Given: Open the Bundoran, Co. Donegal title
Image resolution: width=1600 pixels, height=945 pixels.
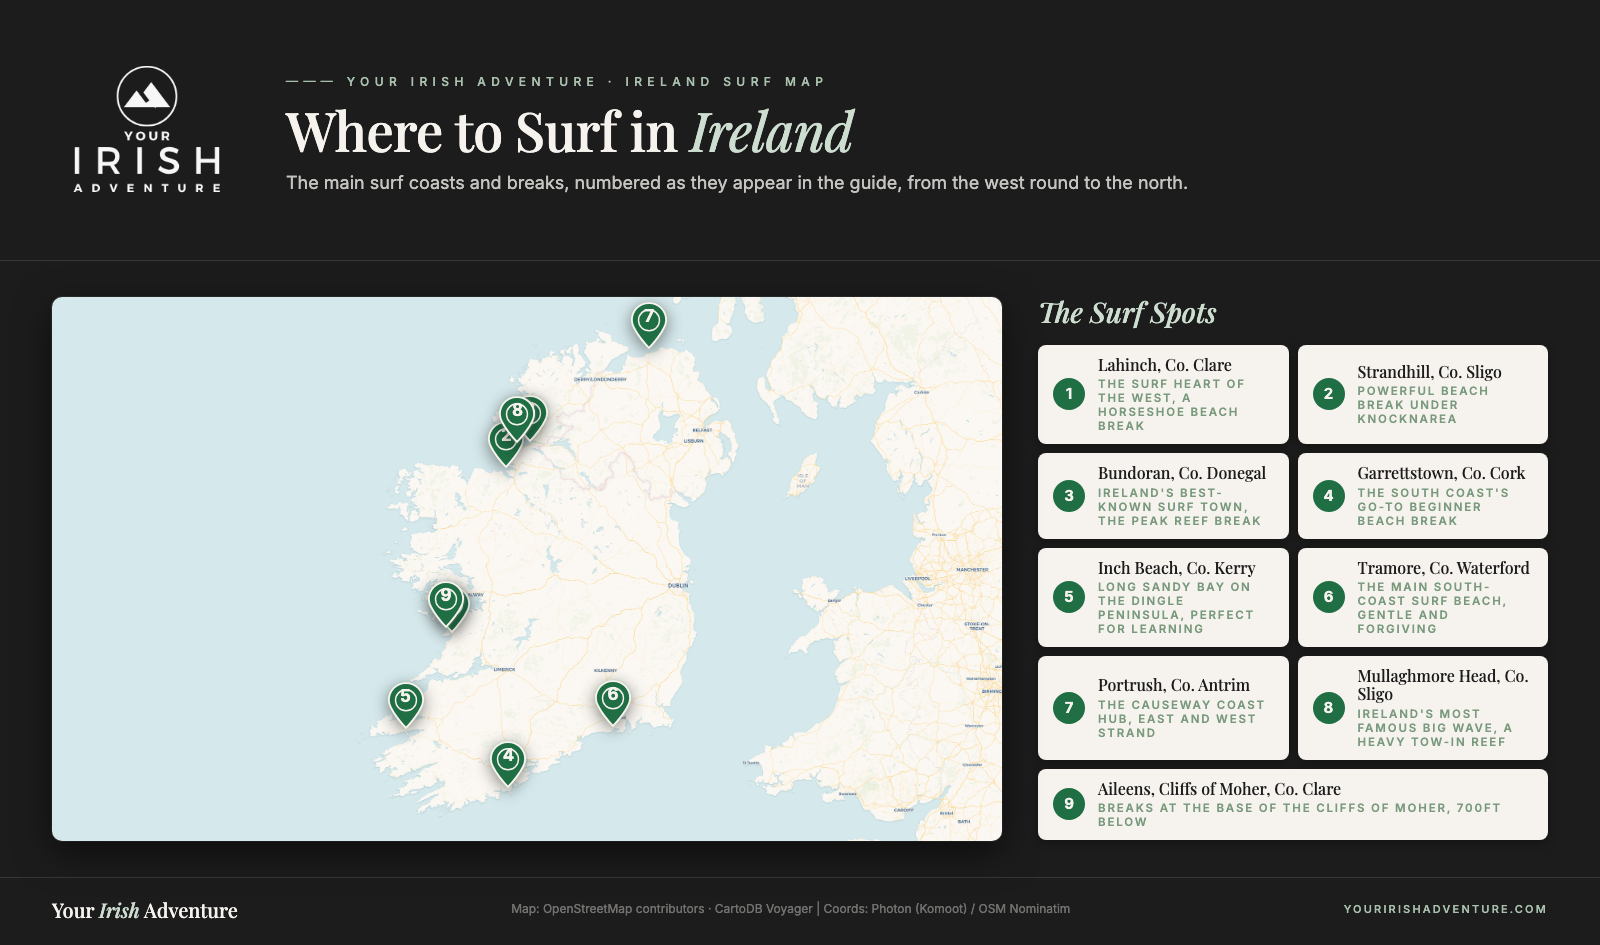Looking at the screenshot, I should 1182,473.
